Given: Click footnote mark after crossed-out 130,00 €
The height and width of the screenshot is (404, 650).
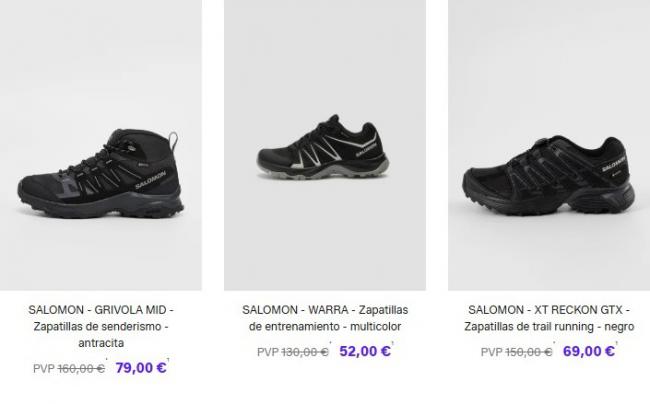Looking at the screenshot, I should pyautogui.click(x=330, y=343).
